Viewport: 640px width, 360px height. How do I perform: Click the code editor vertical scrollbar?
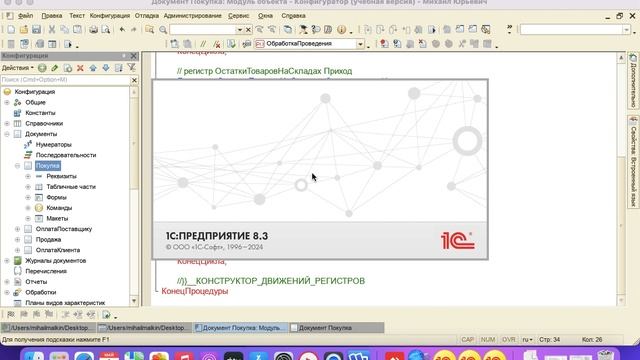(x=621, y=180)
